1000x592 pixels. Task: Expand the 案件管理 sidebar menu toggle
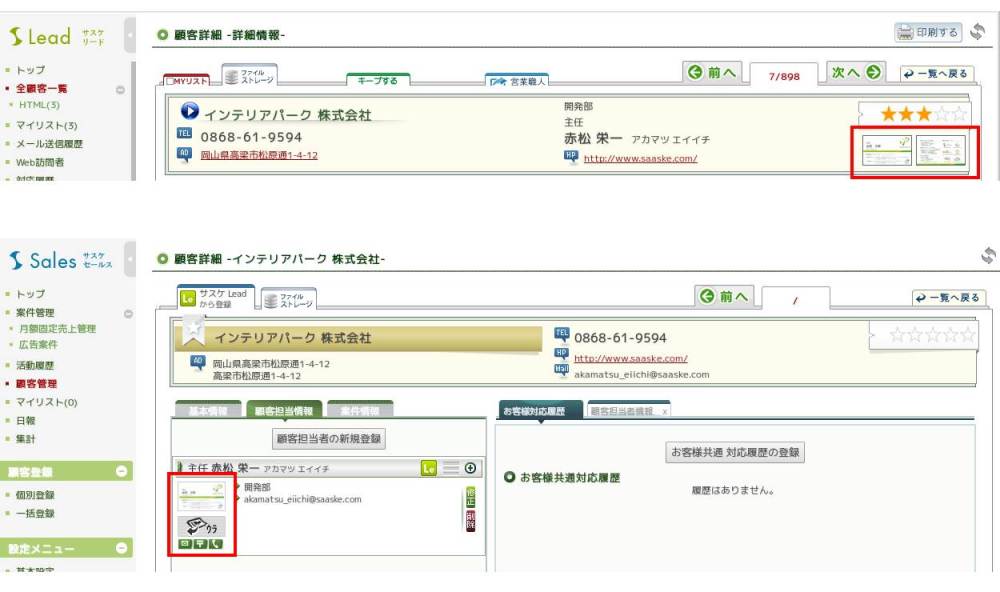point(127,313)
